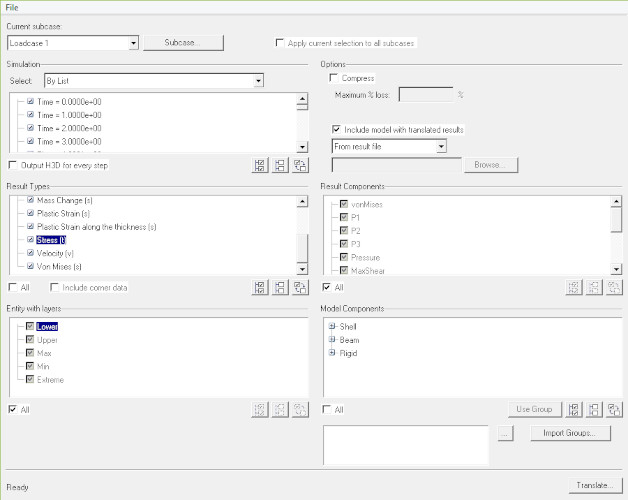Viewport: 628px width, 500px height.
Task: Toggle Apply current selection to all subcases
Action: pyautogui.click(x=280, y=43)
